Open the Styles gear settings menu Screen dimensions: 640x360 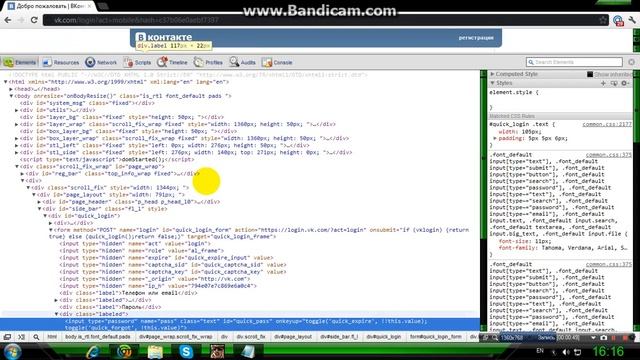click(x=624, y=83)
